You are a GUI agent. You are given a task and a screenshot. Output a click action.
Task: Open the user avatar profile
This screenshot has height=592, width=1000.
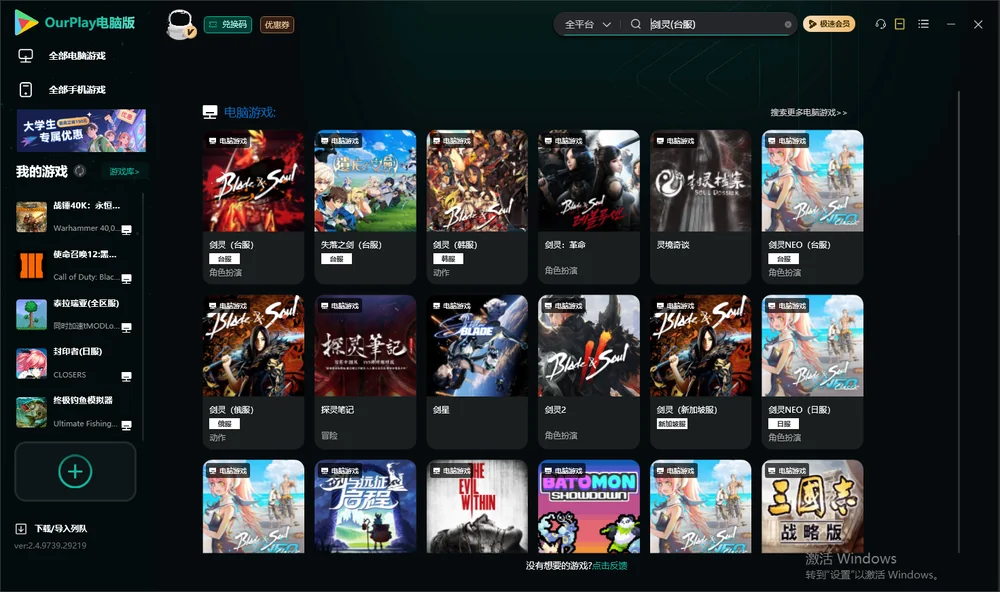pos(180,25)
